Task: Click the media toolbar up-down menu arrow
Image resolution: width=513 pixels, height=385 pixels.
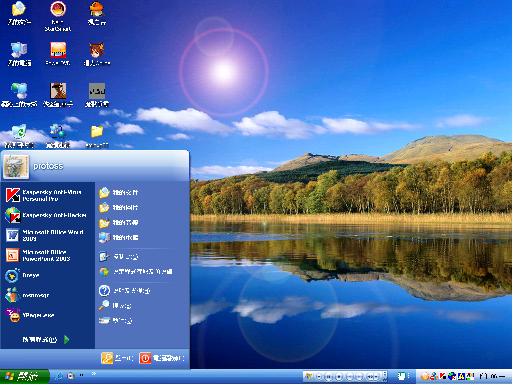Action: [385, 376]
